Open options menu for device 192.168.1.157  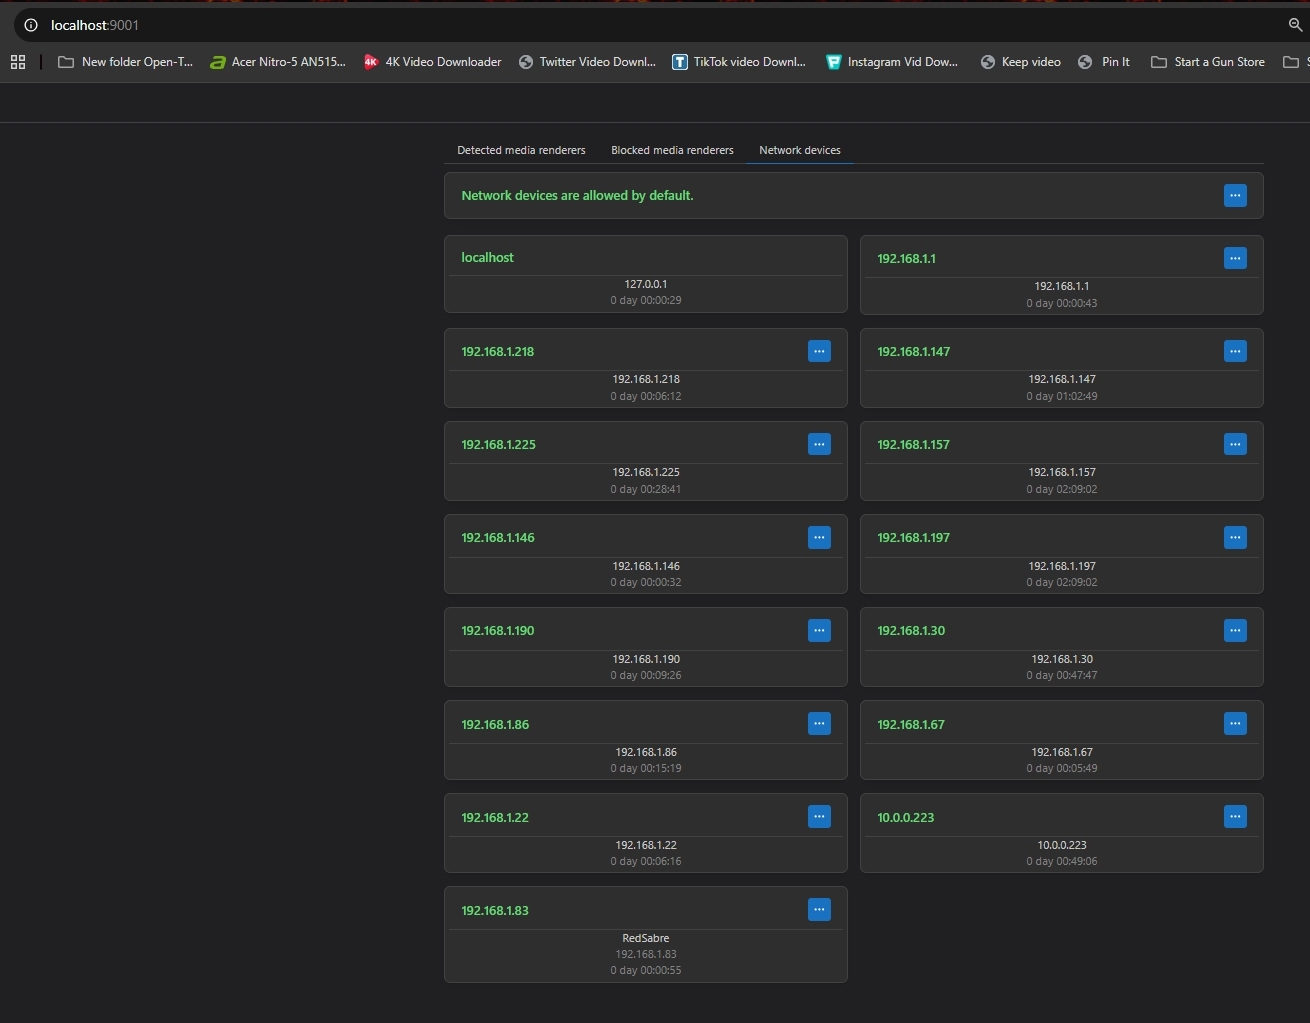[x=1235, y=444]
